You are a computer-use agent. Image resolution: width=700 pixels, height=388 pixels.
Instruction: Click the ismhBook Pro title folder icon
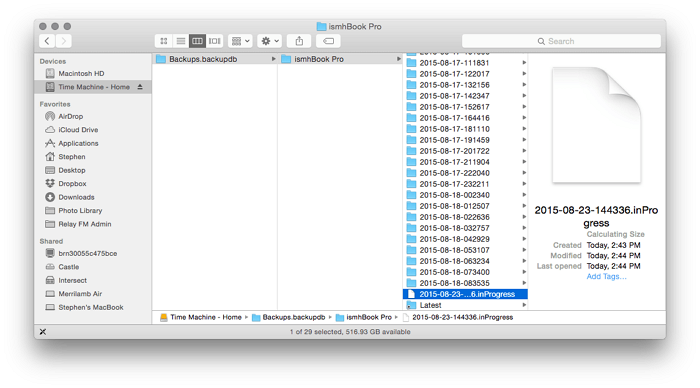(321, 26)
